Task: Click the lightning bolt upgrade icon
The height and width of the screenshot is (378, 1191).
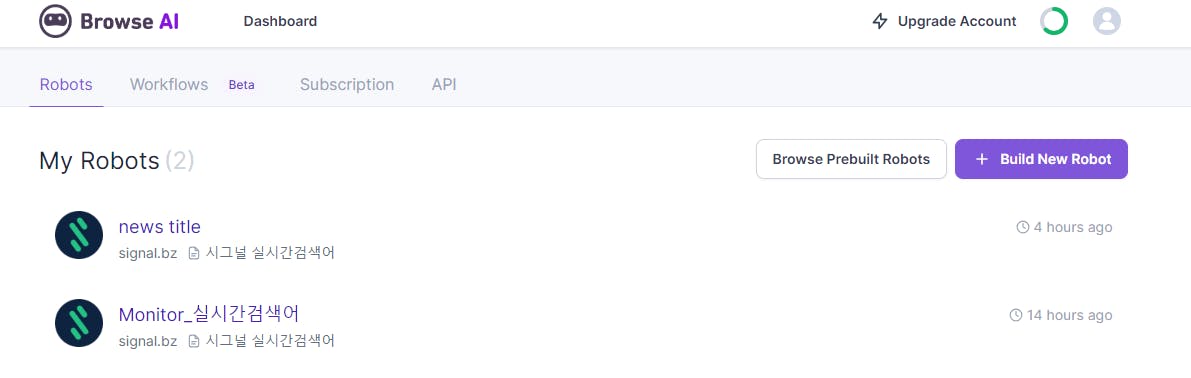Action: click(880, 21)
